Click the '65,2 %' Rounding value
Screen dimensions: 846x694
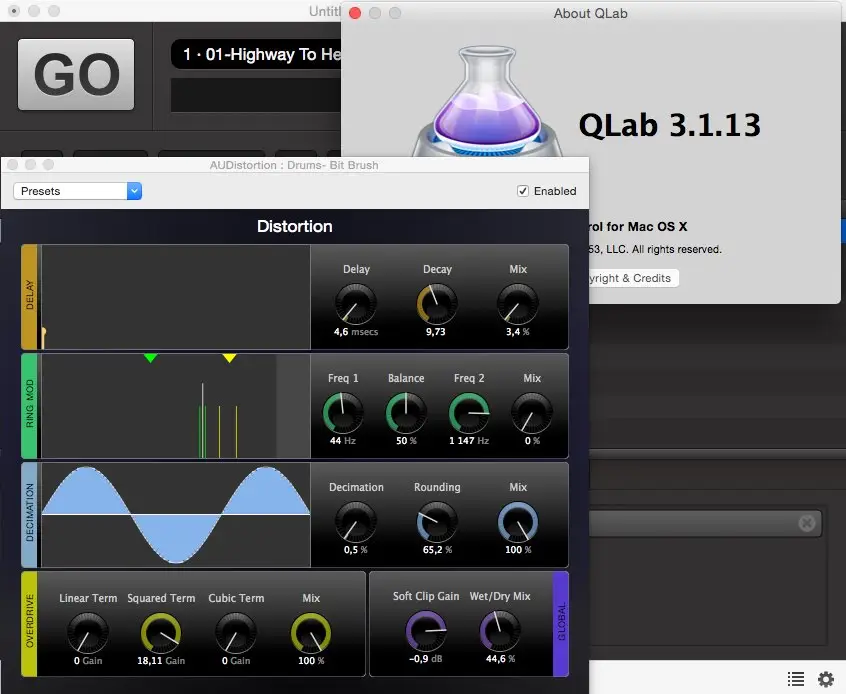pyautogui.click(x=437, y=550)
